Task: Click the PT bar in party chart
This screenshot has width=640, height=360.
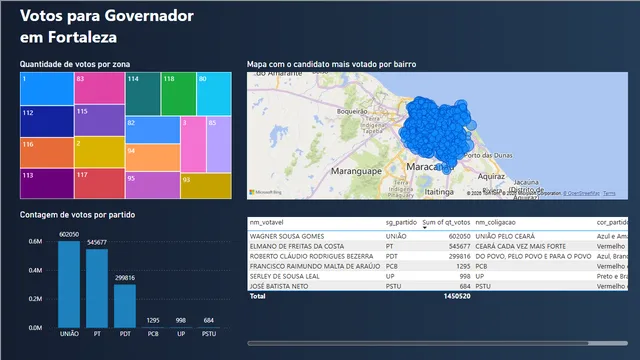Action: 97,289
